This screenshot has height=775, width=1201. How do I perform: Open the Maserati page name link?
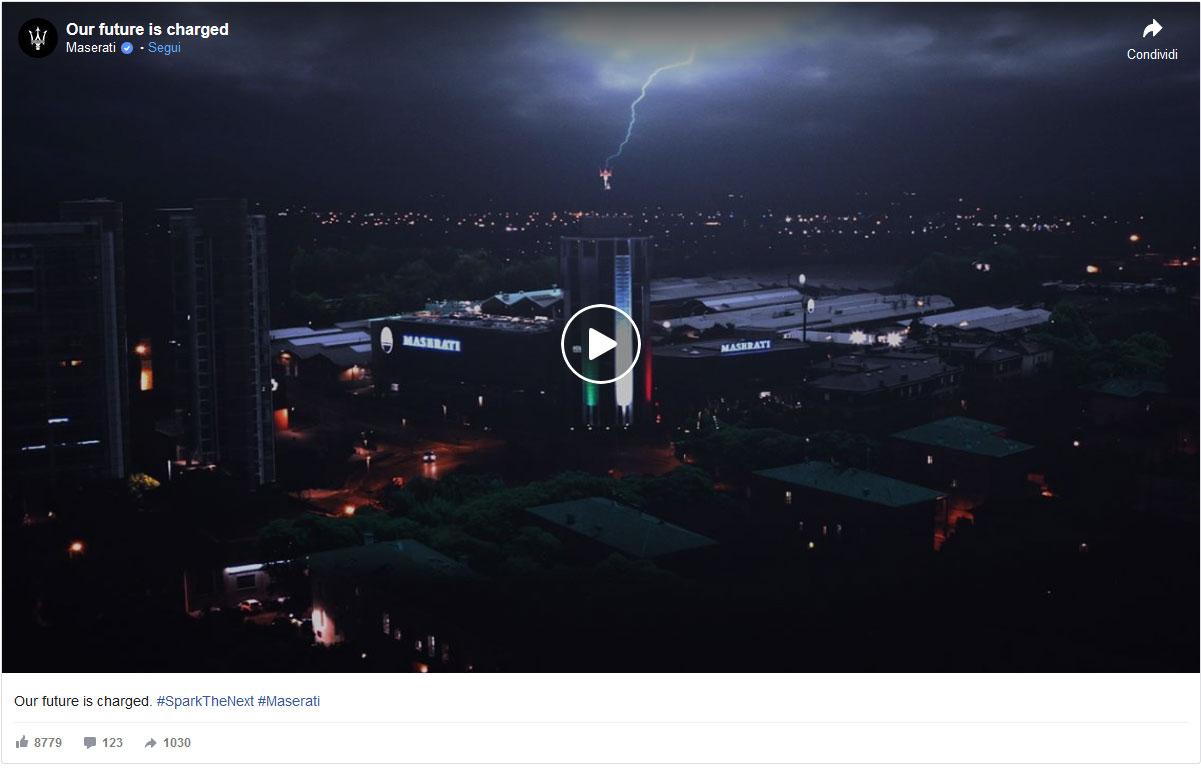91,47
